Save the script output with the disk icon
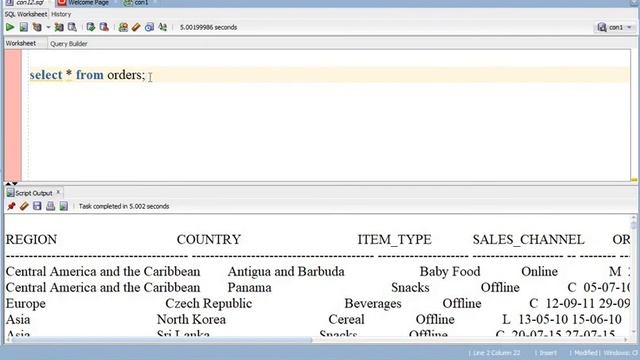 point(37,206)
